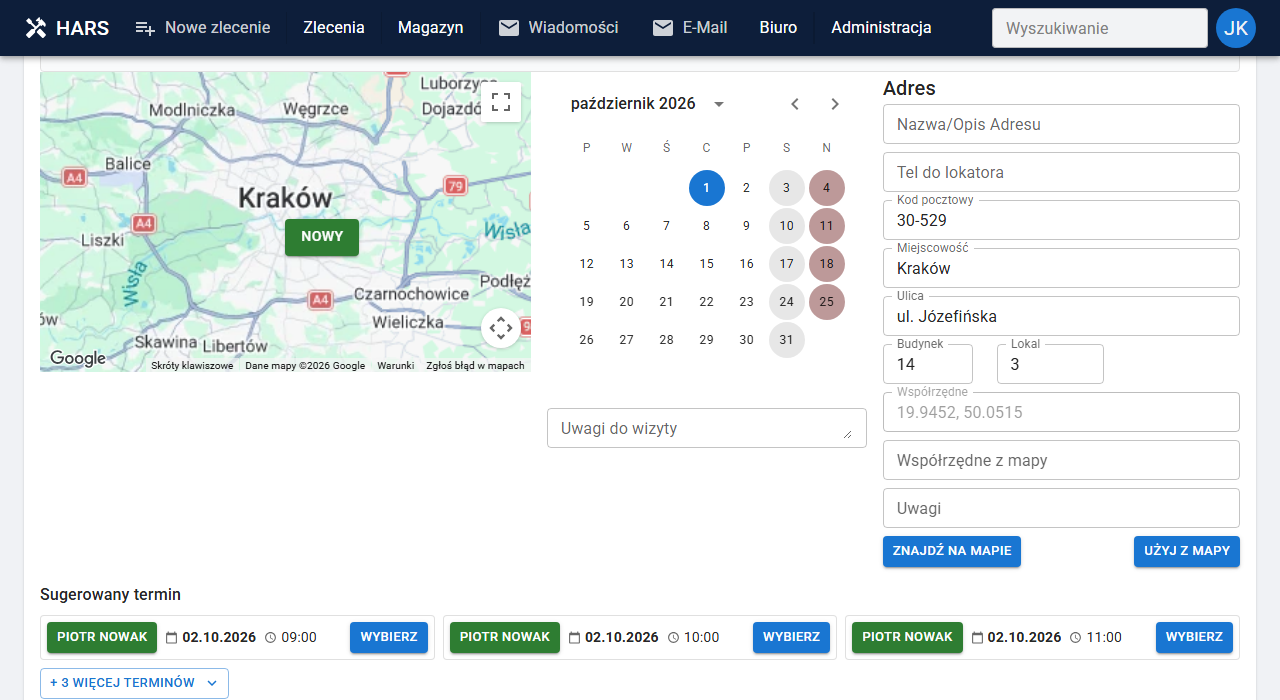Click the NOWY marker on the map
The width and height of the screenshot is (1280, 700).
coord(322,237)
